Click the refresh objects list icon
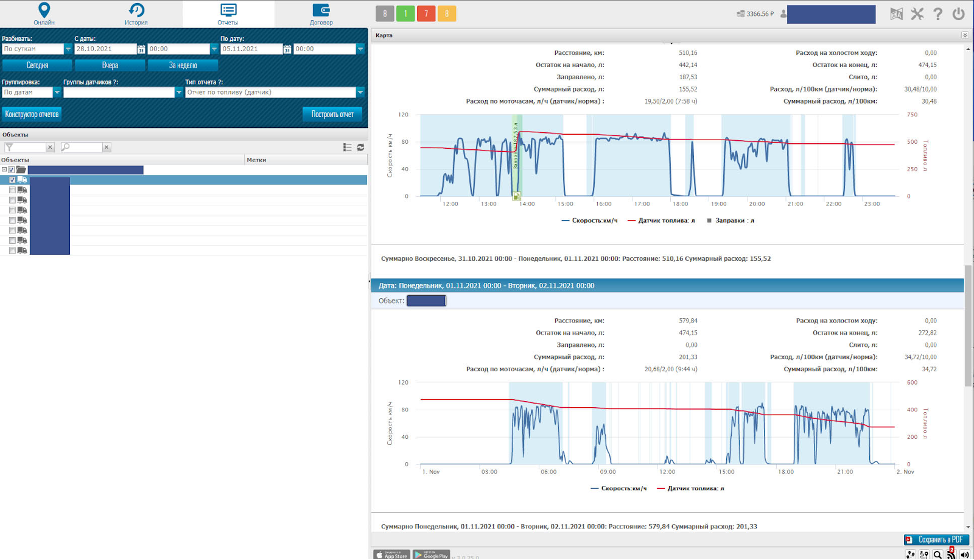This screenshot has width=974, height=560. (x=360, y=147)
